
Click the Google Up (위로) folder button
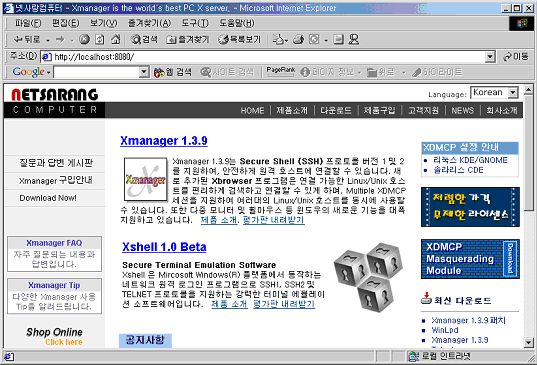380,72
